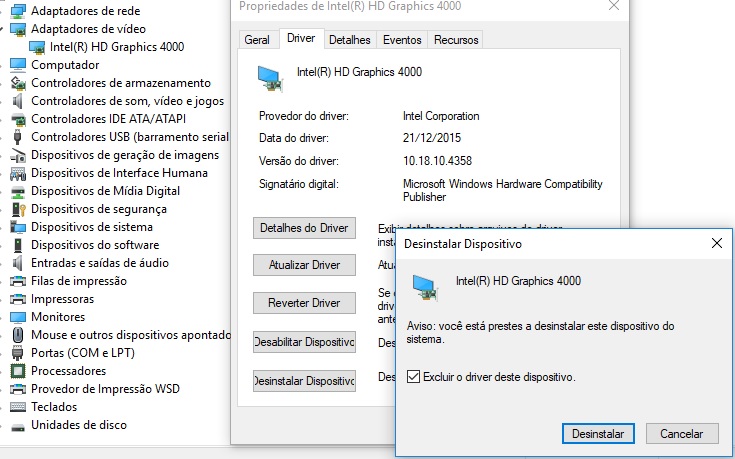Close the Desinstalar Dispositivo dialog
735x459 pixels.
pyautogui.click(x=717, y=243)
